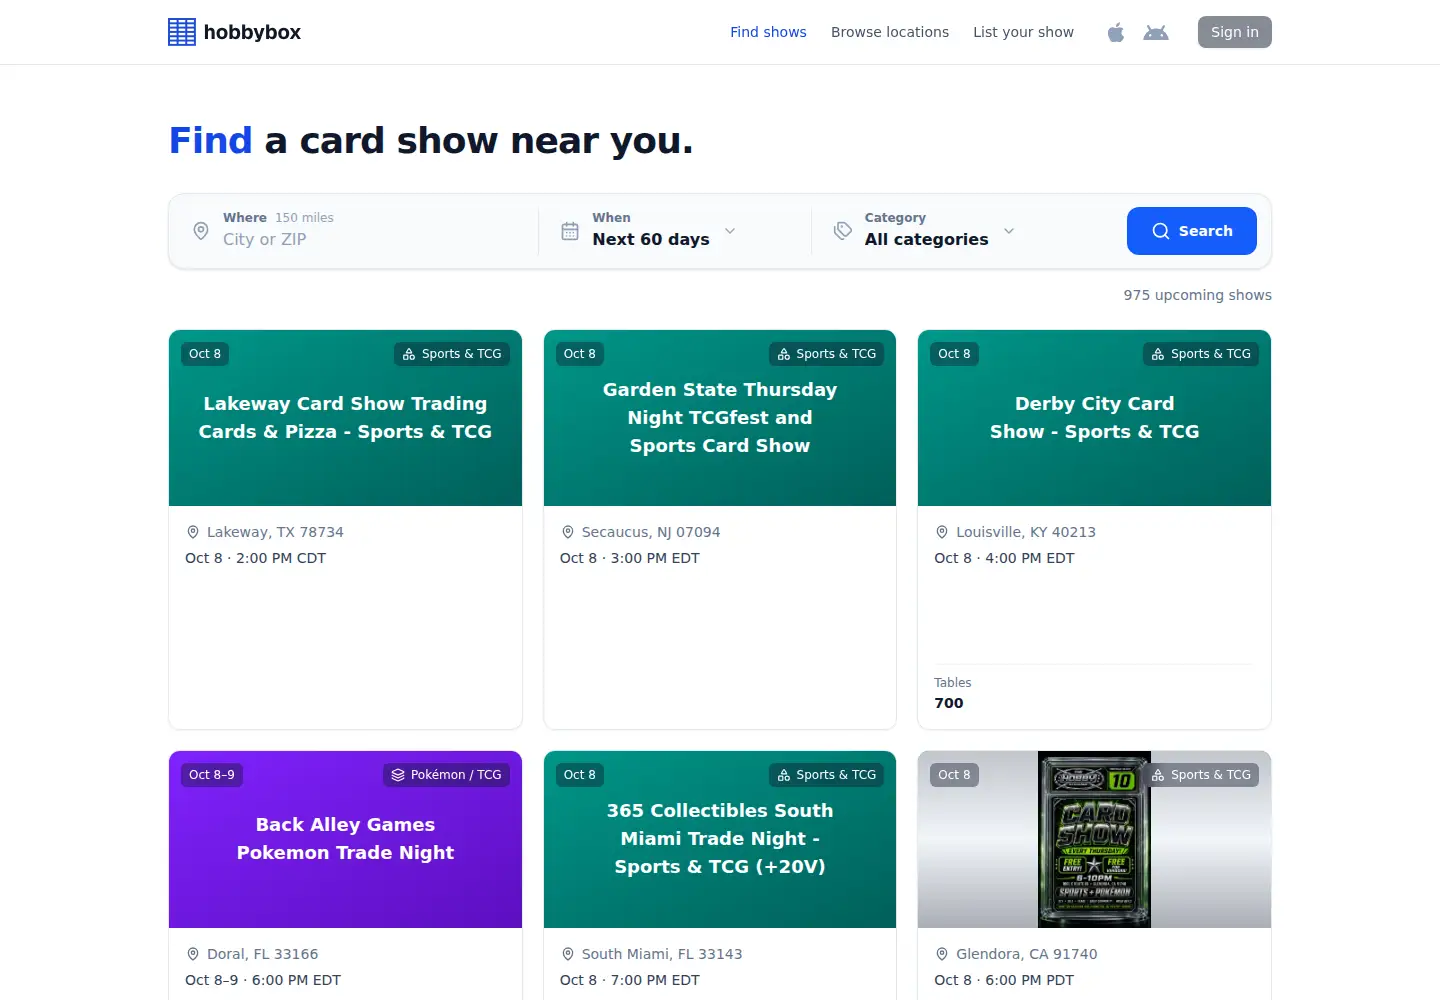Open the Apple iOS app link icon

[x=1116, y=32]
